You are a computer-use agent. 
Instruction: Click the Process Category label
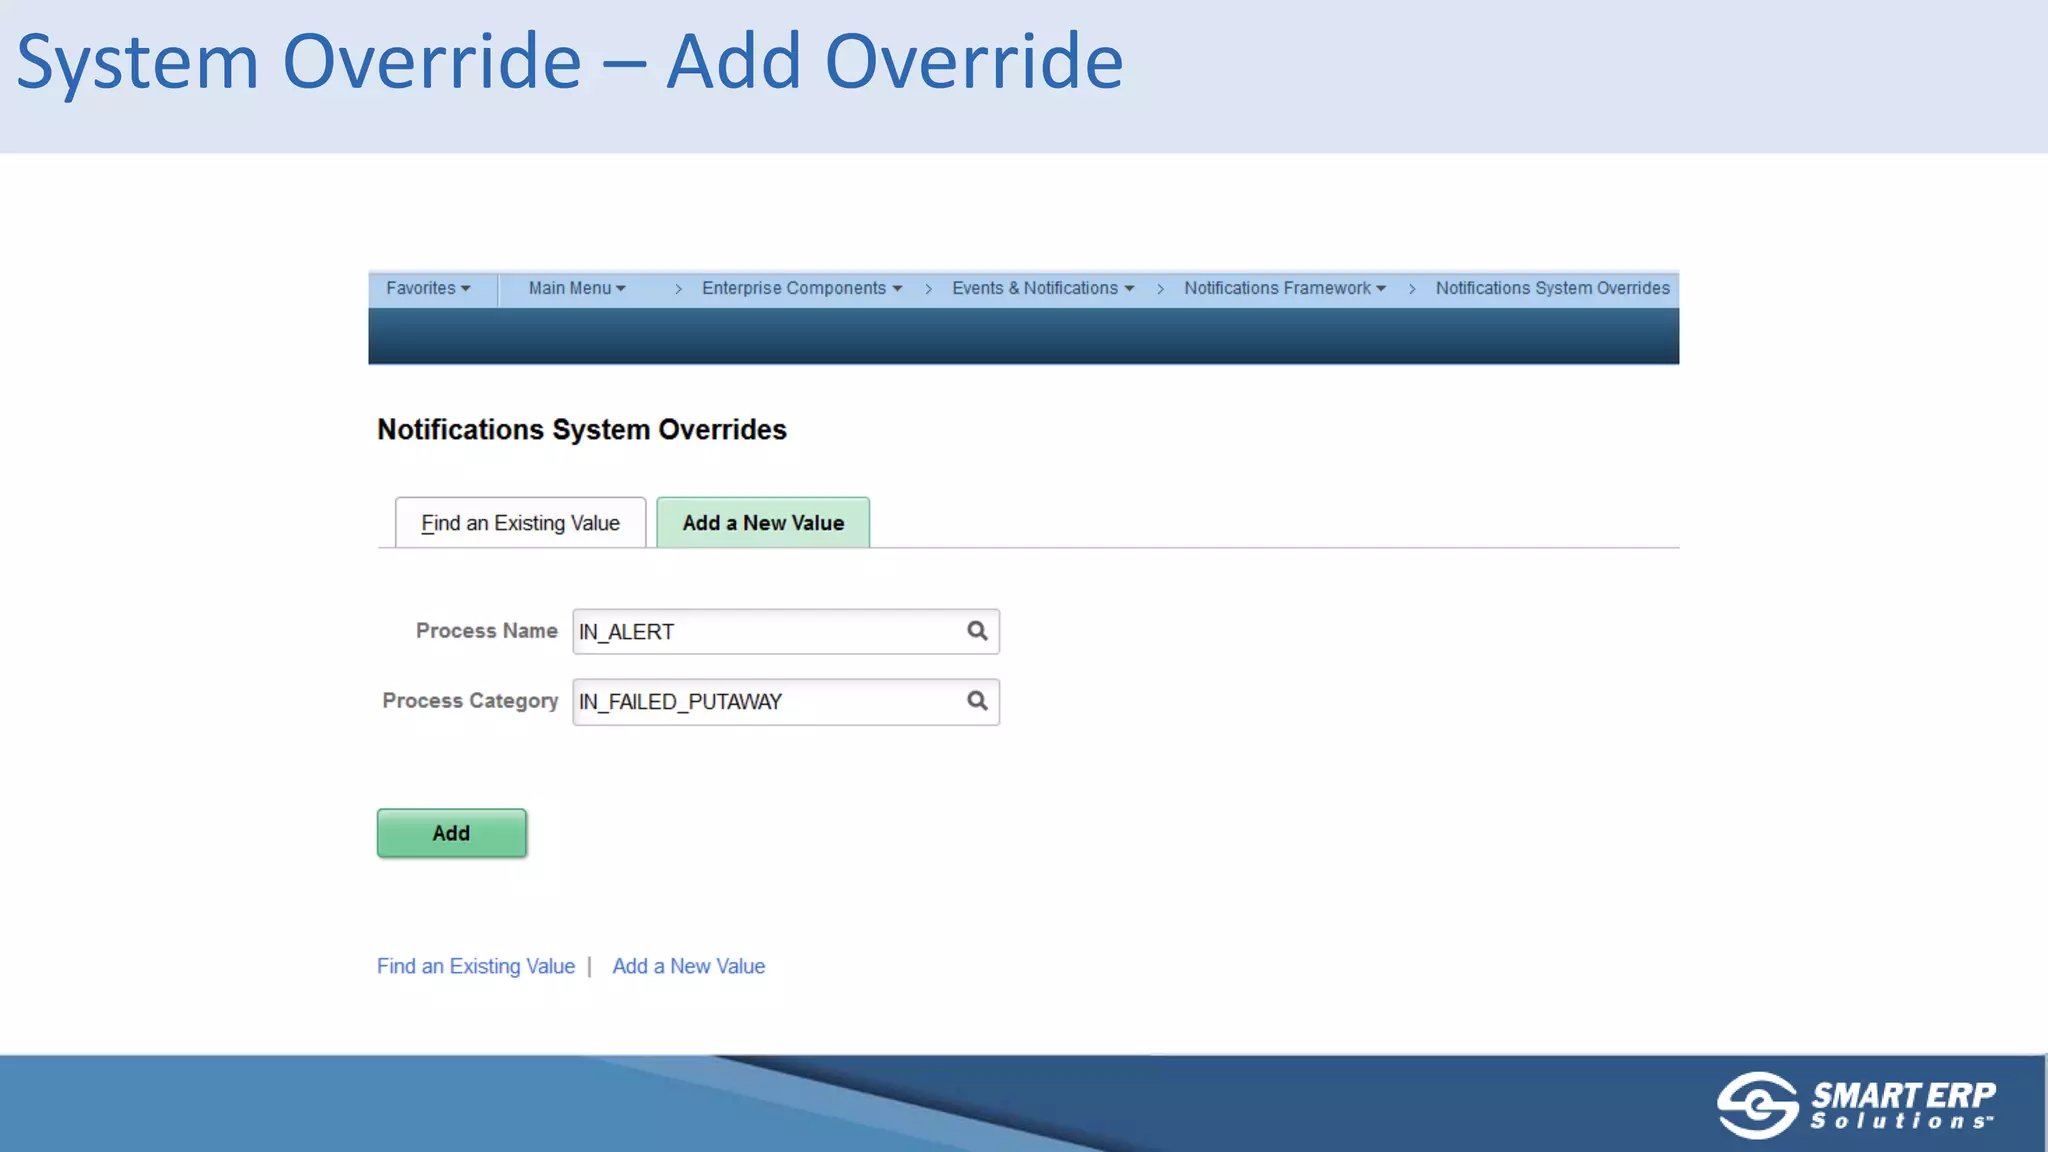(470, 701)
